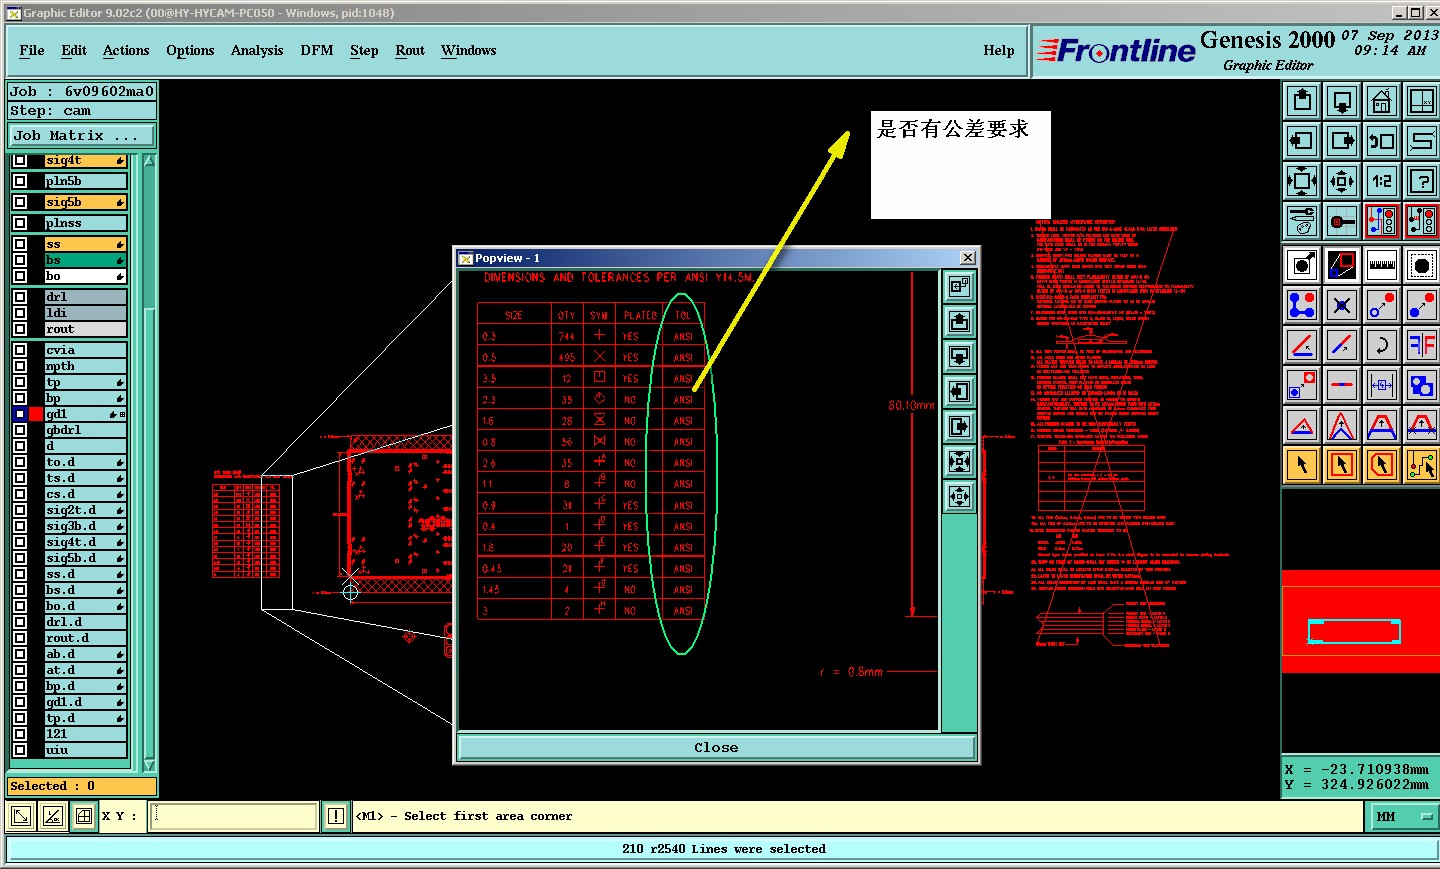Toggle checkbox for layer drl
The height and width of the screenshot is (869, 1440).
[x=20, y=297]
